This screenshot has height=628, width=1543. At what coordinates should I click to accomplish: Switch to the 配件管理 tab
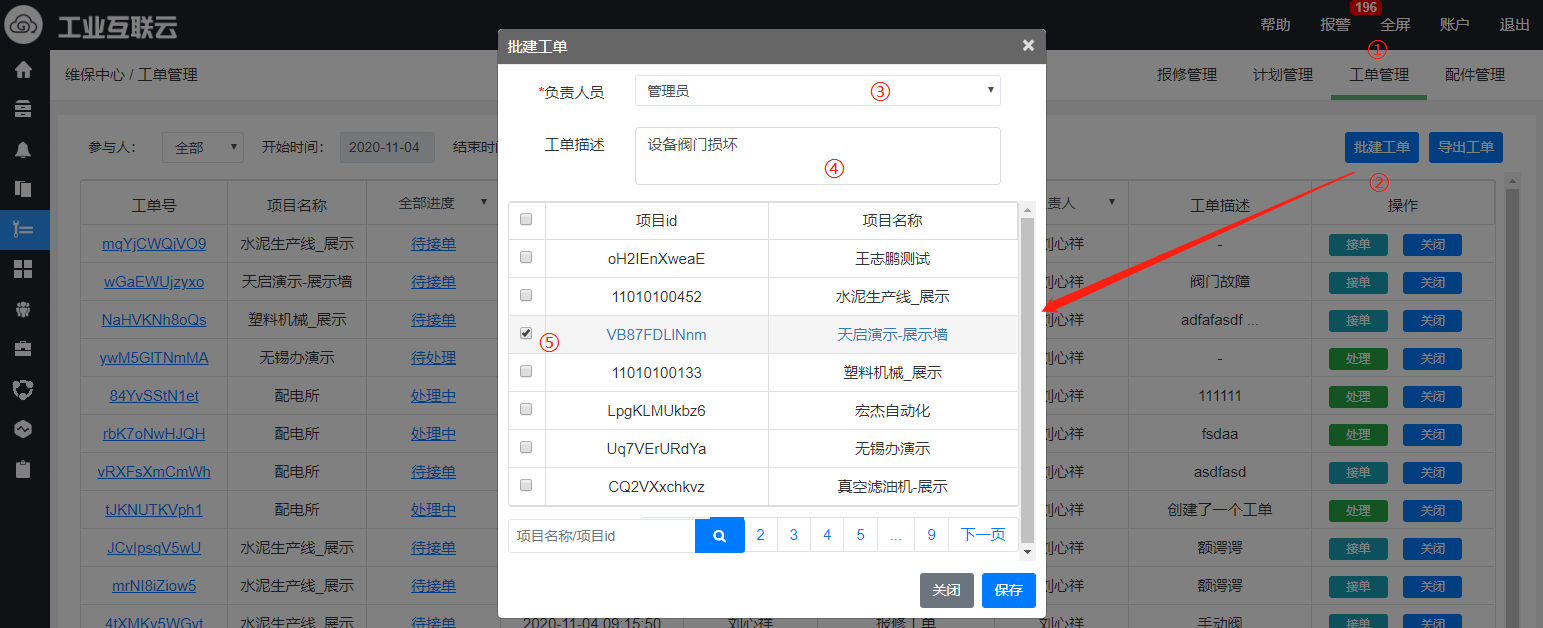pyautogui.click(x=1475, y=75)
